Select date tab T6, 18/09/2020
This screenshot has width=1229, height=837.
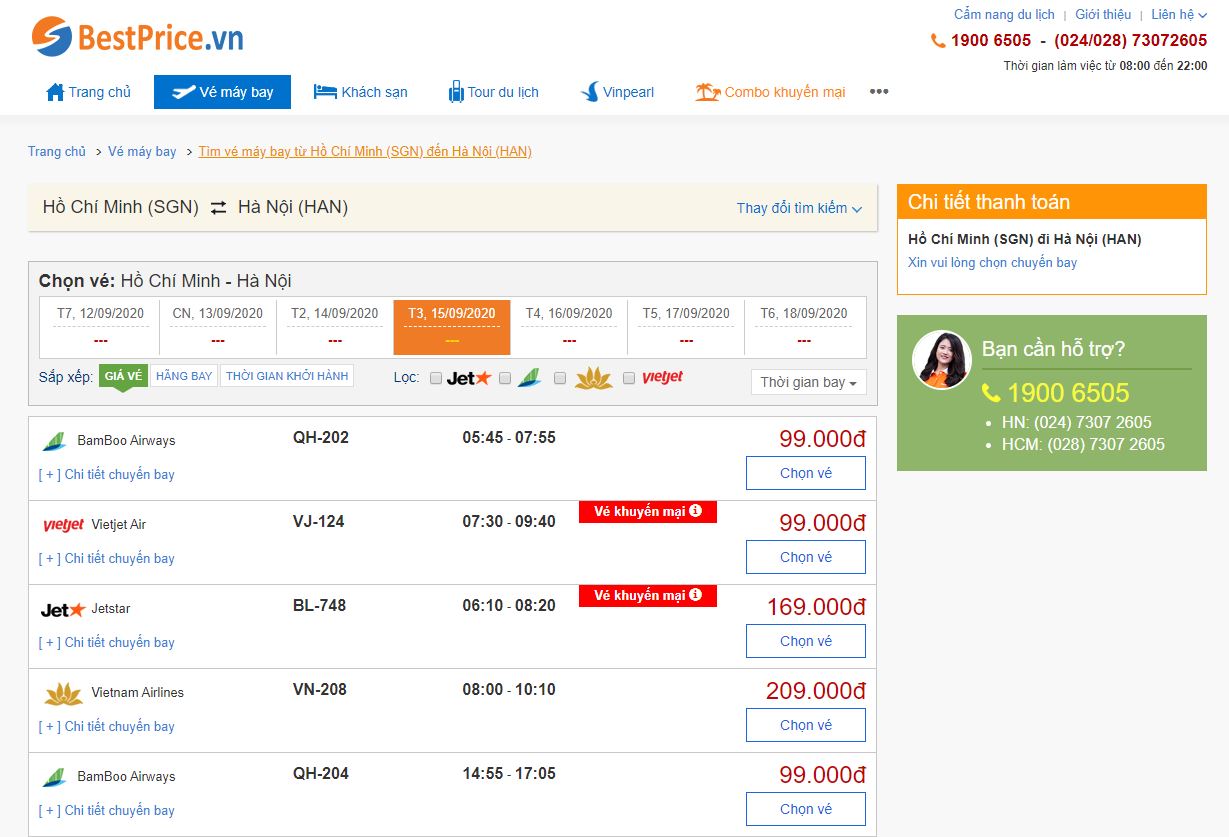(x=804, y=326)
